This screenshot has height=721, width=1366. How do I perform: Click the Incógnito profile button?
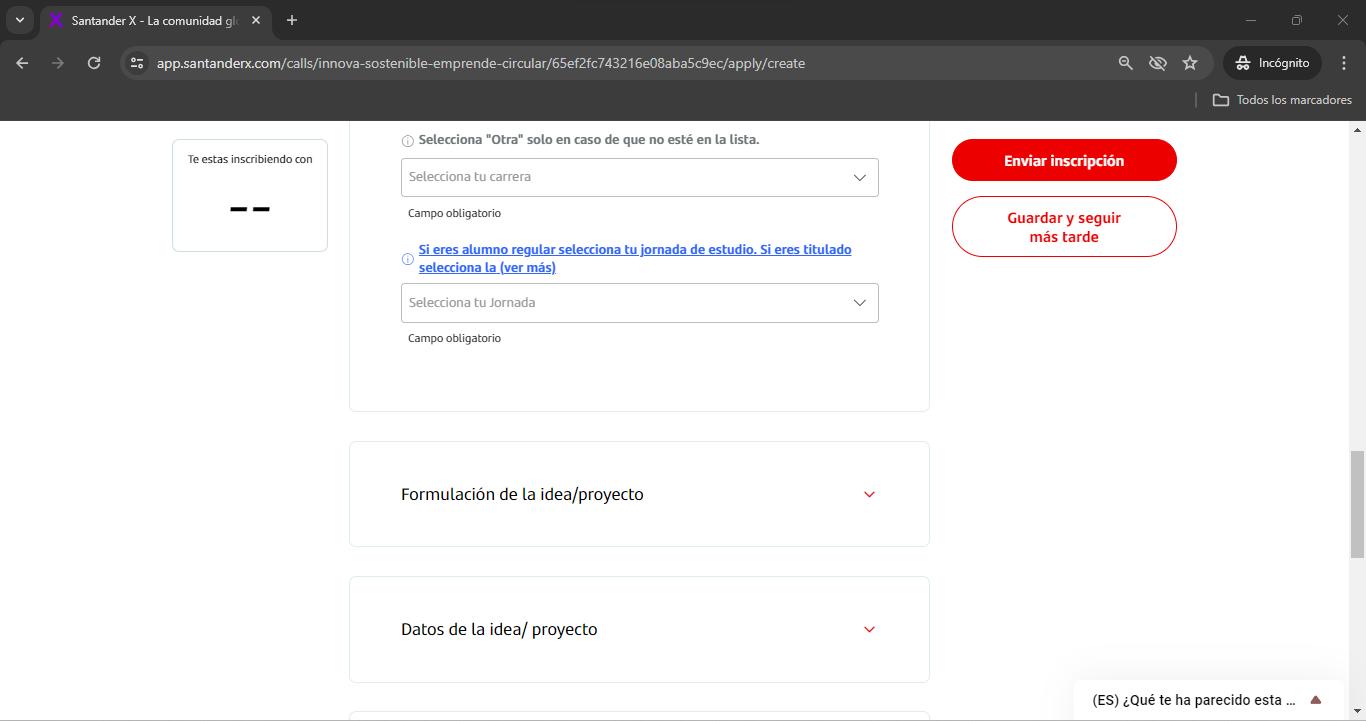pos(1272,63)
